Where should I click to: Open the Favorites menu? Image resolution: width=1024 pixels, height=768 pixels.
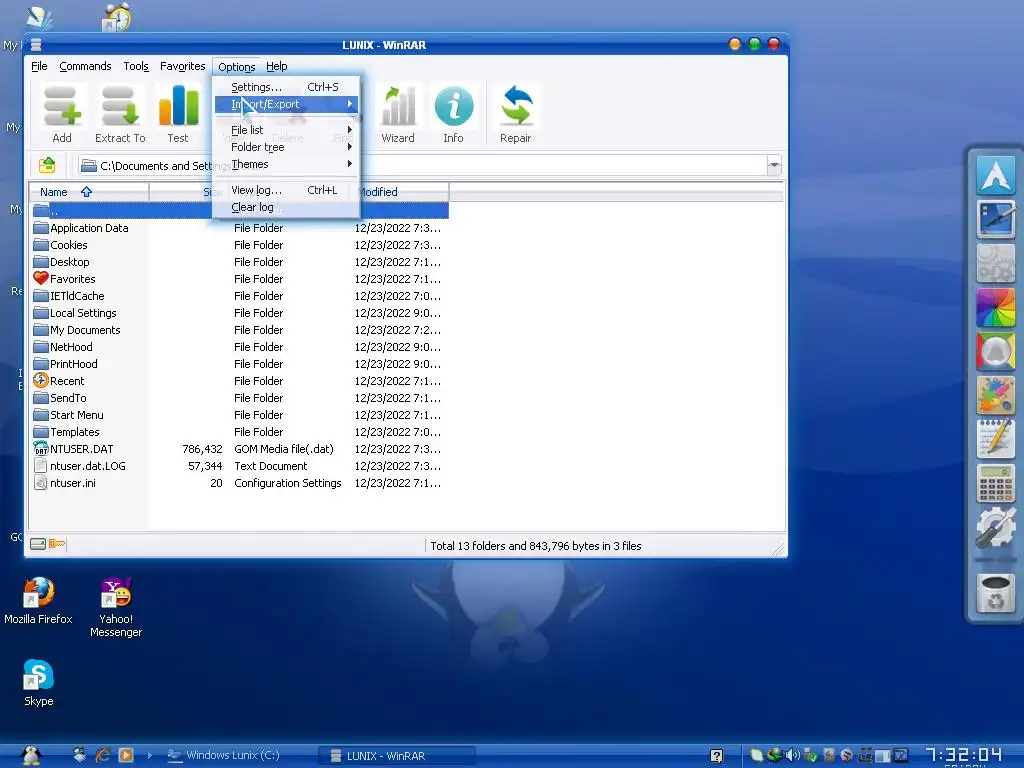182,66
